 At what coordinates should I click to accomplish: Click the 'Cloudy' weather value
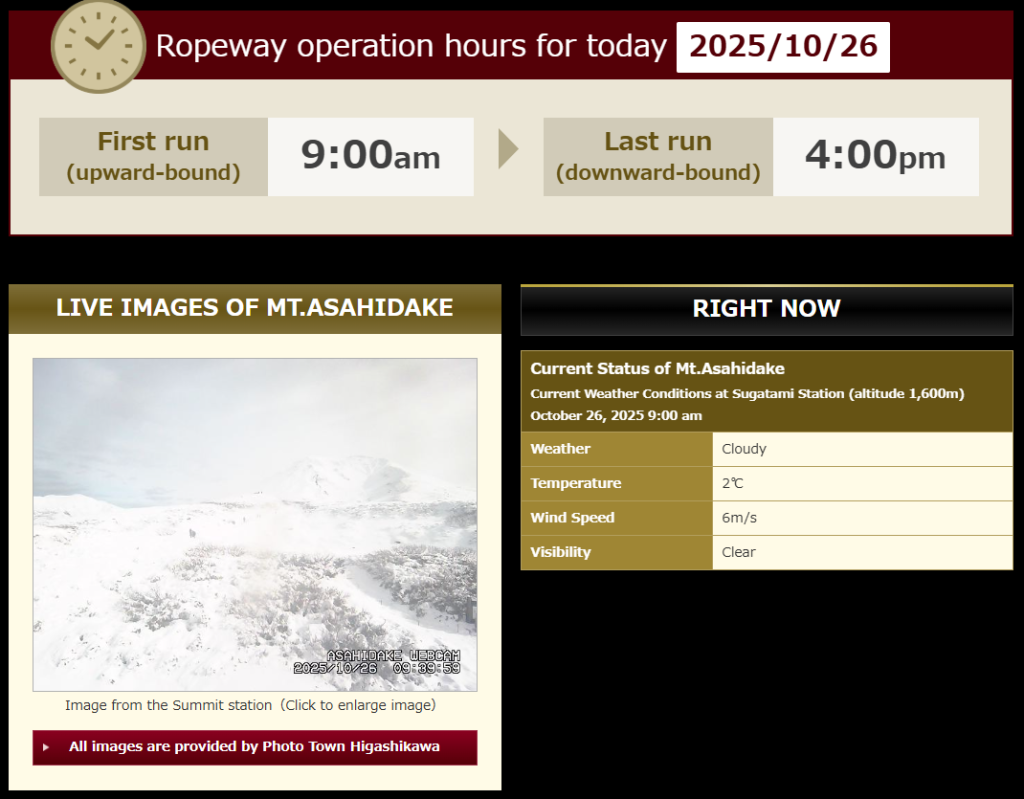[x=744, y=449]
